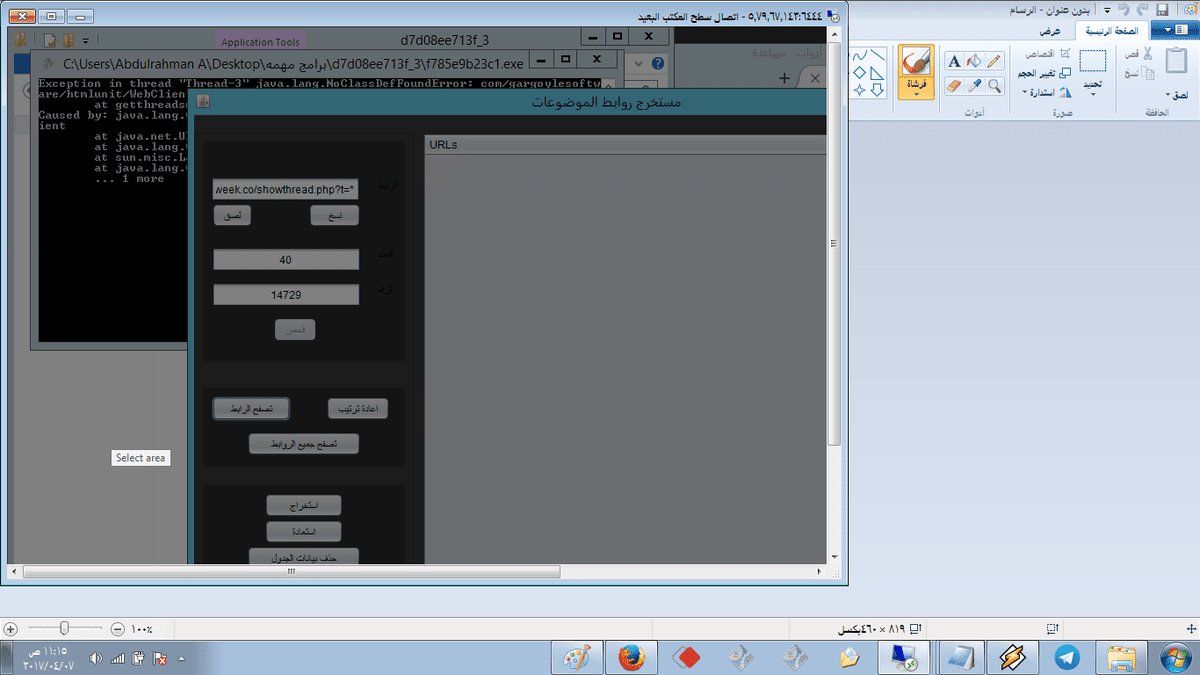Select the Fill with color bucket tool
The height and width of the screenshot is (675, 1200).
click(973, 62)
